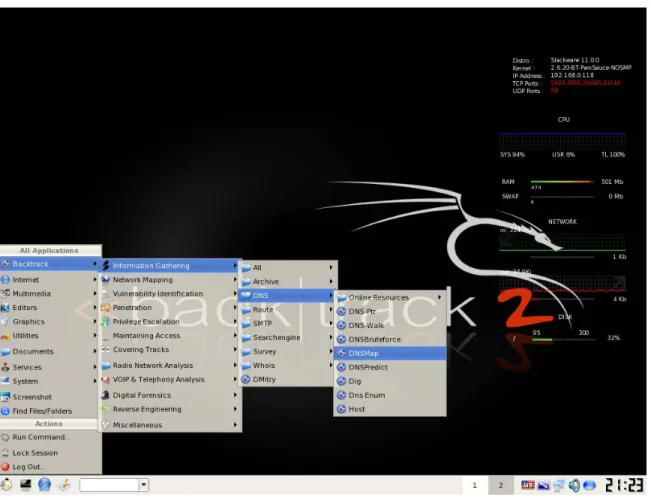Screen dimensions: 651x500
Task: Click the Searchengine folder icon
Action: (246, 338)
